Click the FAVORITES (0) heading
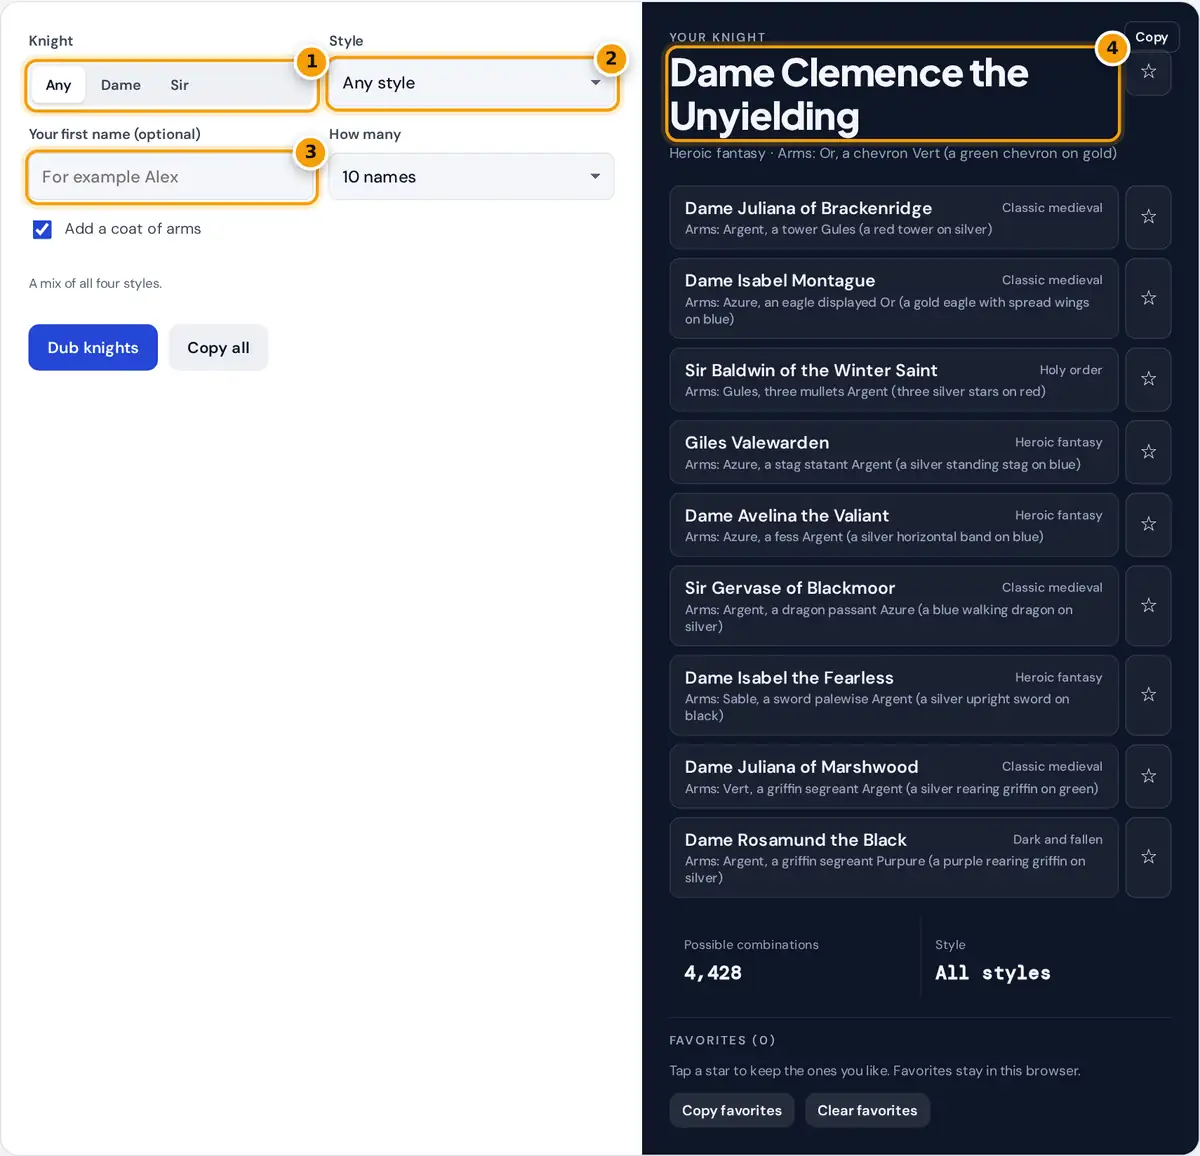 [x=722, y=1040]
